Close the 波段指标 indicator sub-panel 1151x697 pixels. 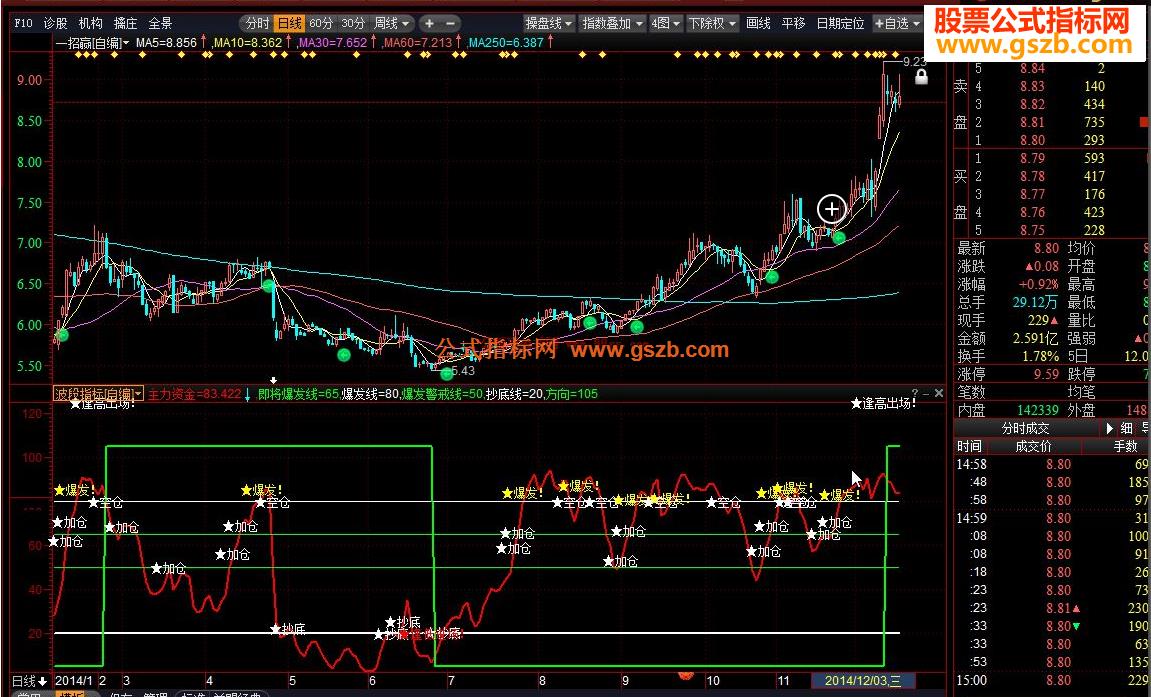point(939,393)
